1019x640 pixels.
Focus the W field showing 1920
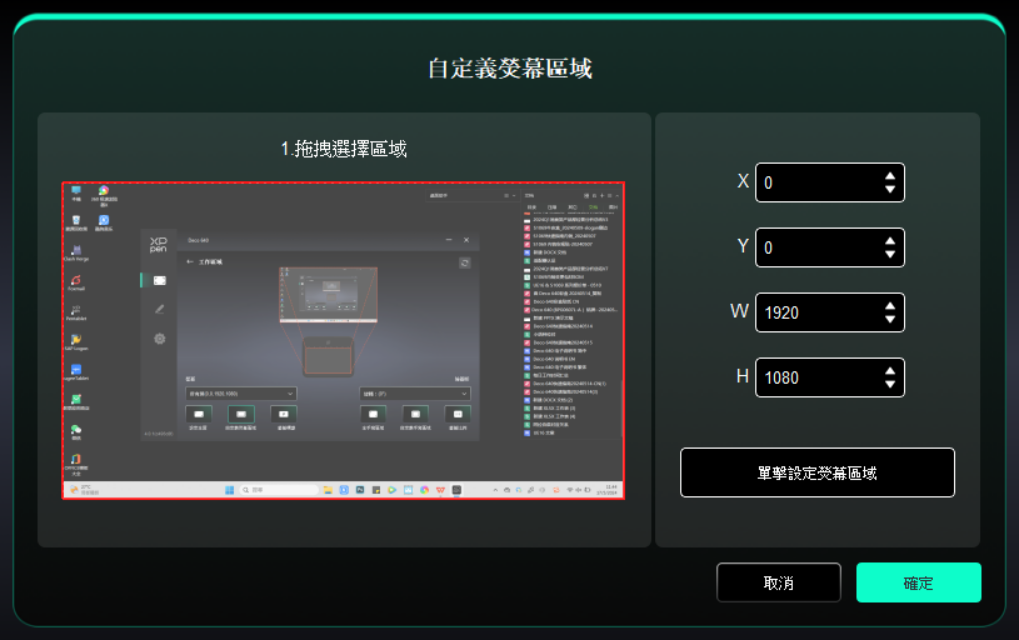pyautogui.click(x=815, y=313)
